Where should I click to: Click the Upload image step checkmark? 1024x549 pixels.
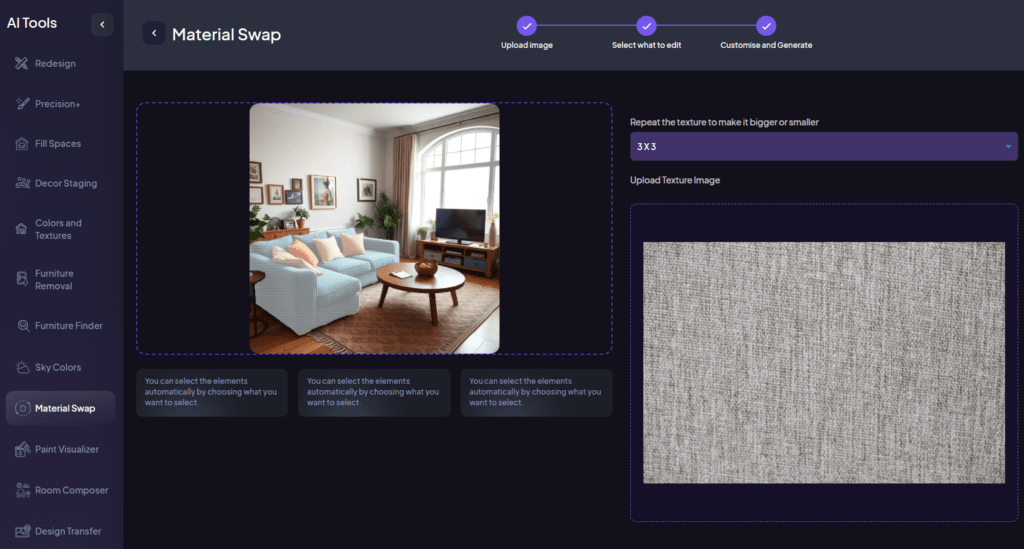coord(526,26)
